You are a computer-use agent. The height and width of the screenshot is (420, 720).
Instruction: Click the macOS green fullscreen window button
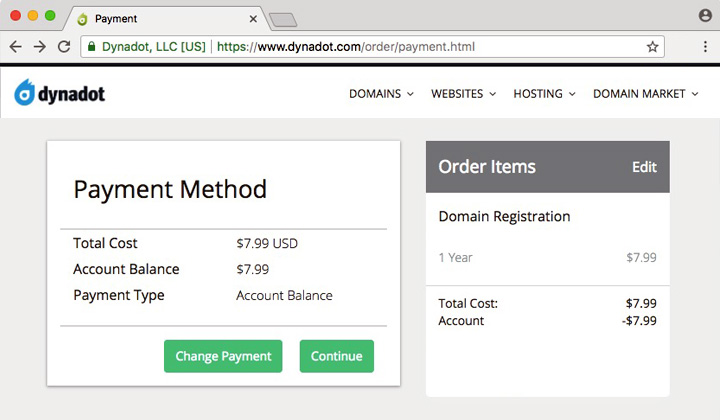(51, 16)
